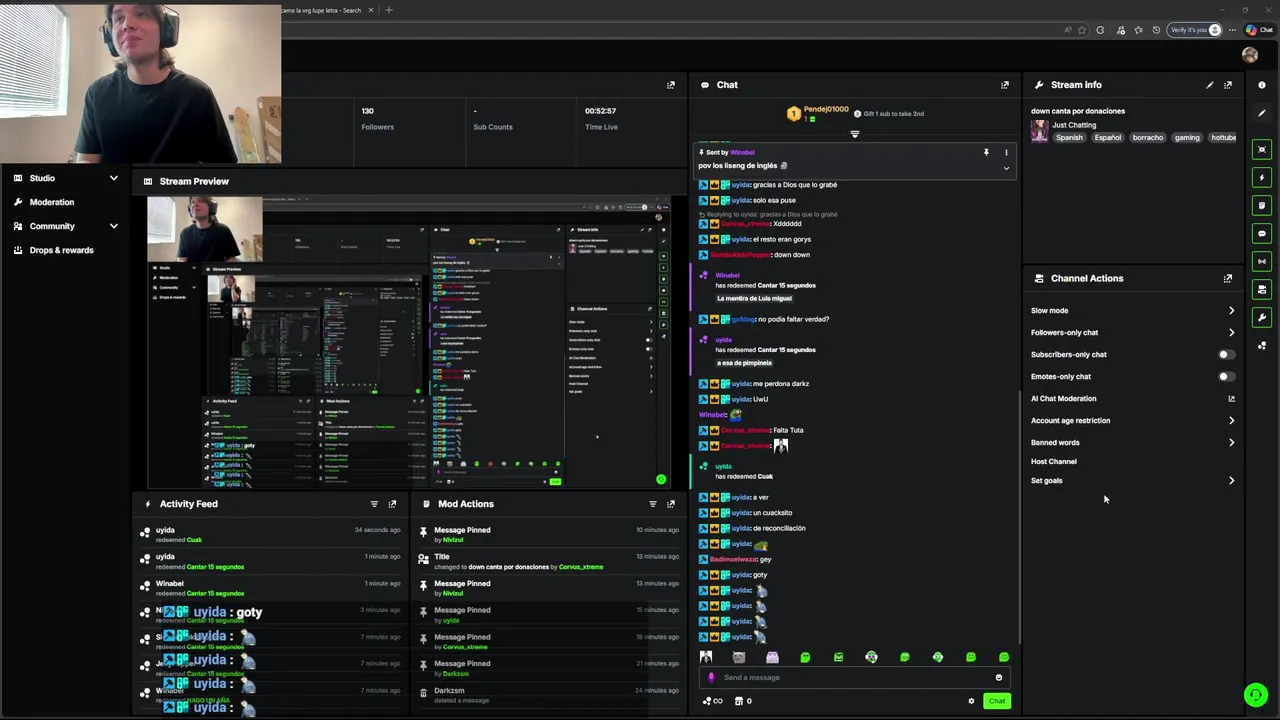1280x720 pixels.
Task: Select the borracho stream tag
Action: pos(1148,138)
